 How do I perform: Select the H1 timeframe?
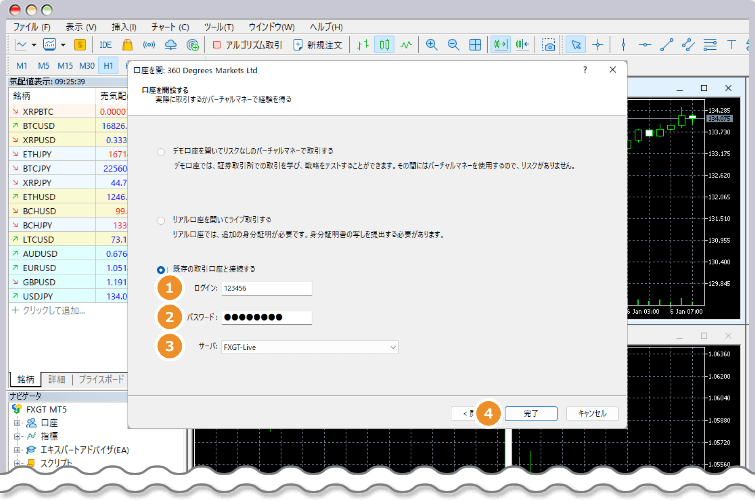108,66
